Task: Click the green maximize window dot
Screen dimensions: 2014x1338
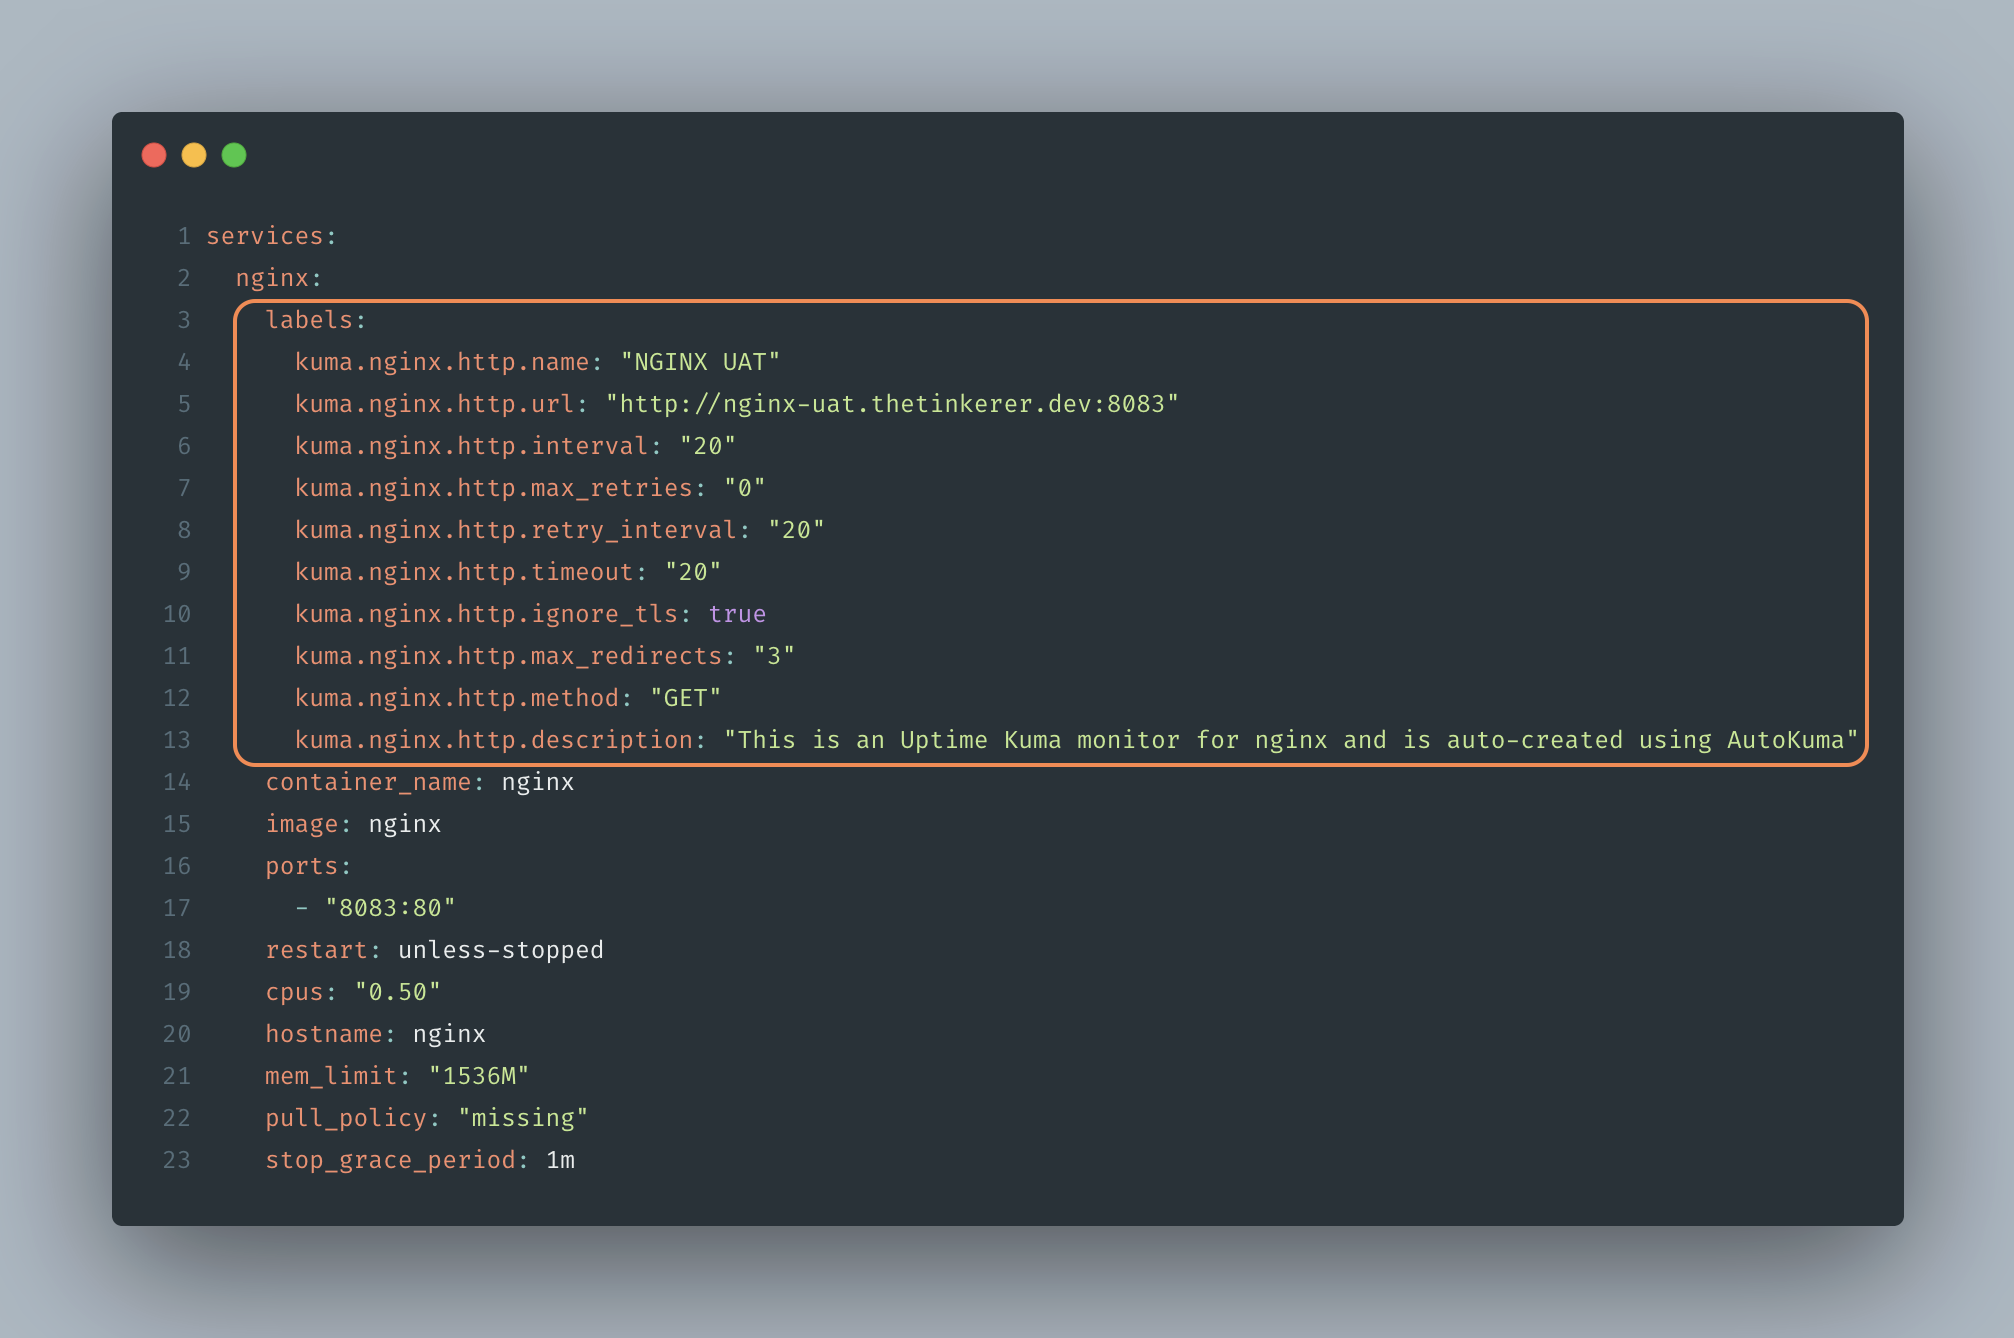Action: (x=234, y=155)
